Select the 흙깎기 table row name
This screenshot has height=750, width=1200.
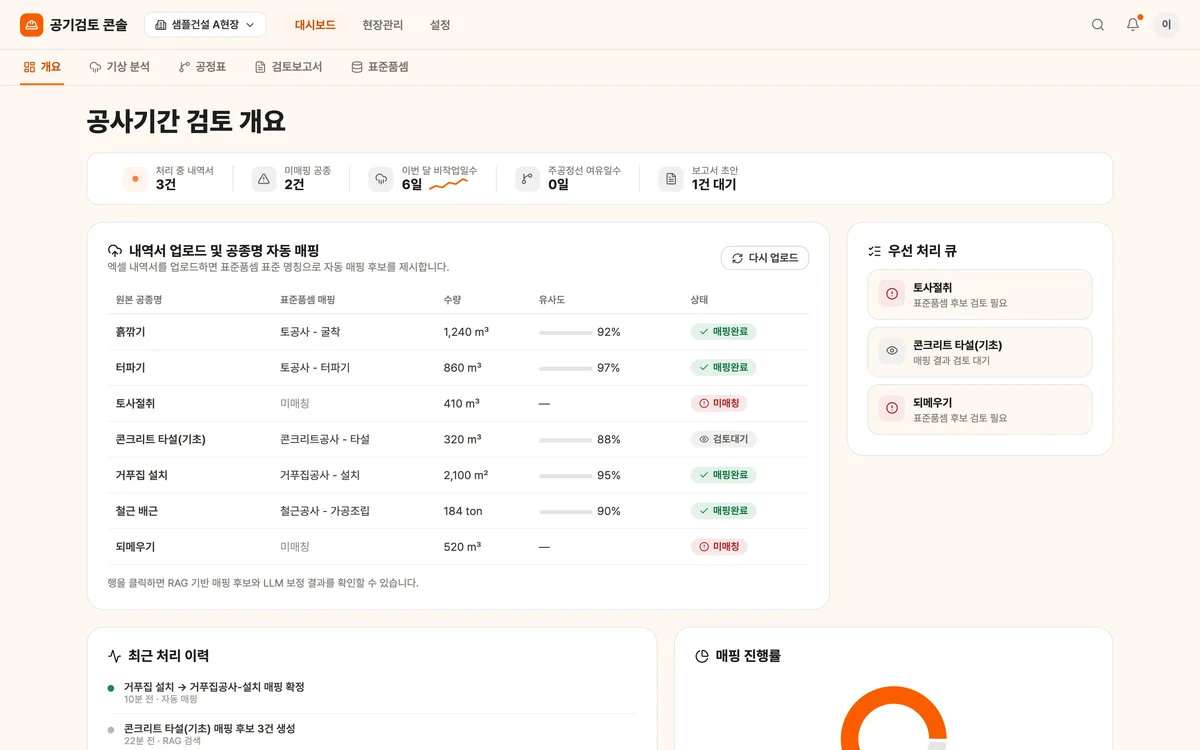(131, 332)
